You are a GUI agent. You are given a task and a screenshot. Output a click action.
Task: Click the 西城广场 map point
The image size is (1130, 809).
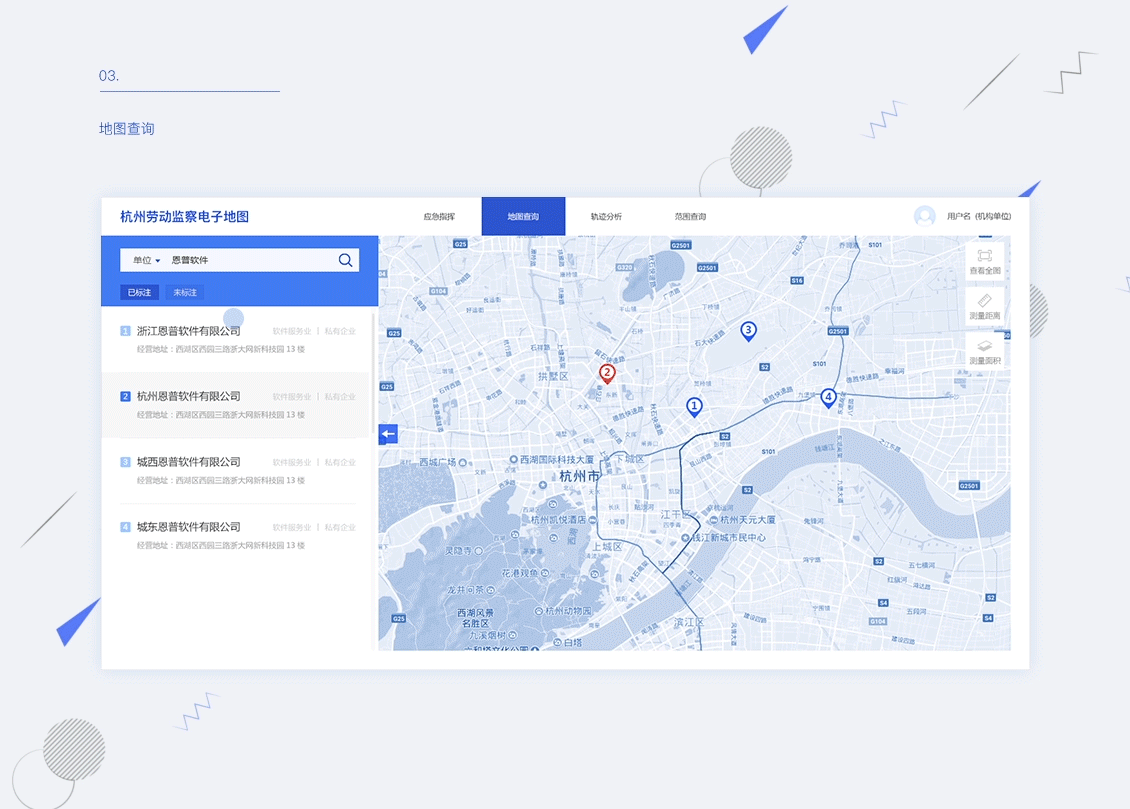(x=442, y=462)
